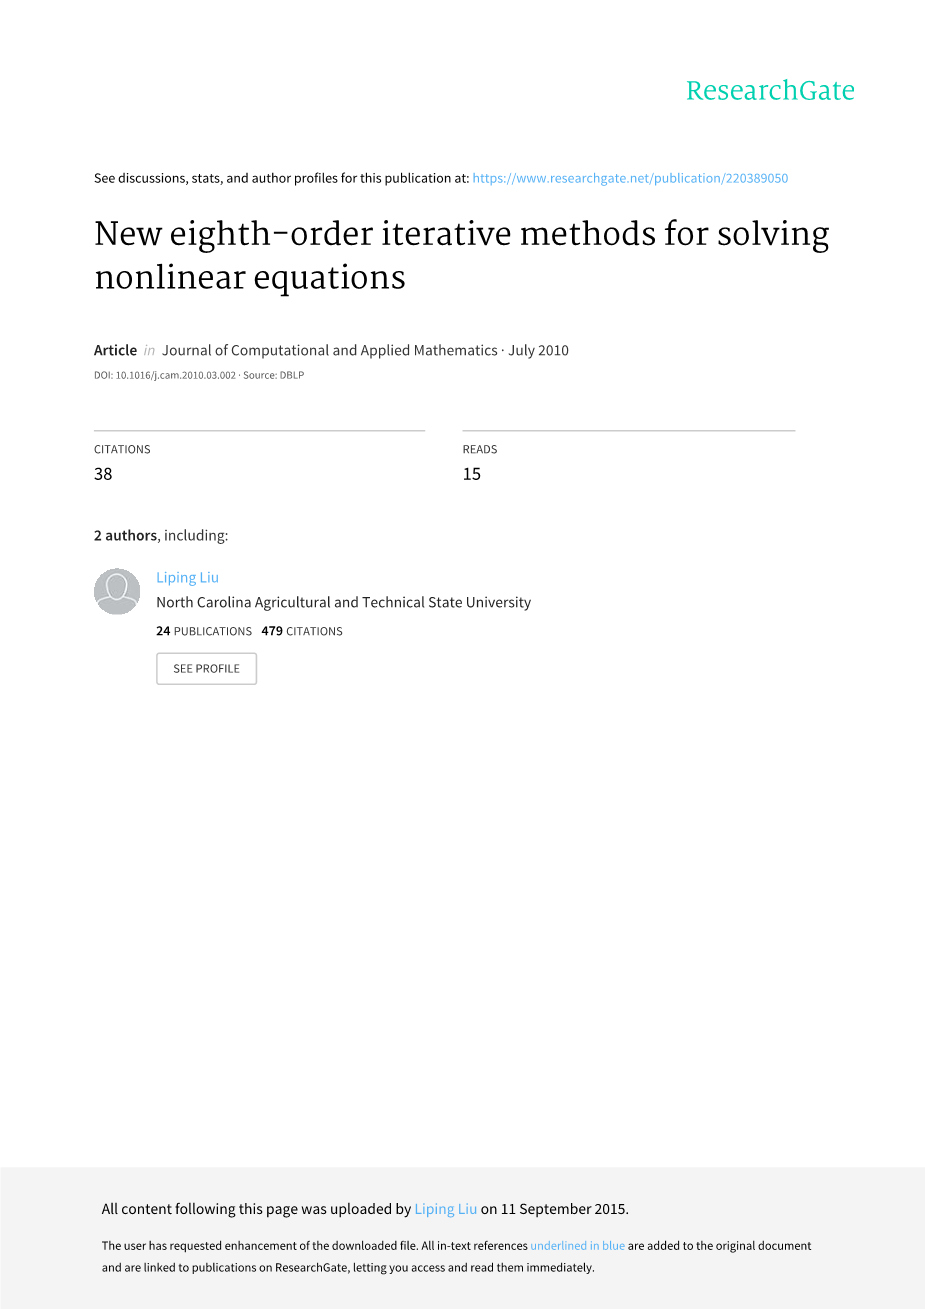Click the "July 2010" publication date
The width and height of the screenshot is (925, 1309).
click(x=538, y=350)
